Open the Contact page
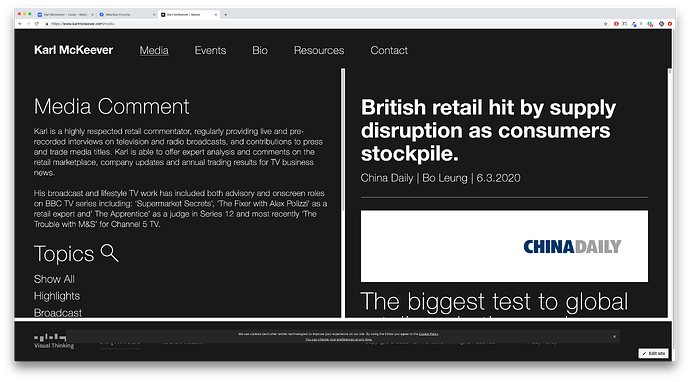Viewport: 690px width, 382px height. click(389, 51)
